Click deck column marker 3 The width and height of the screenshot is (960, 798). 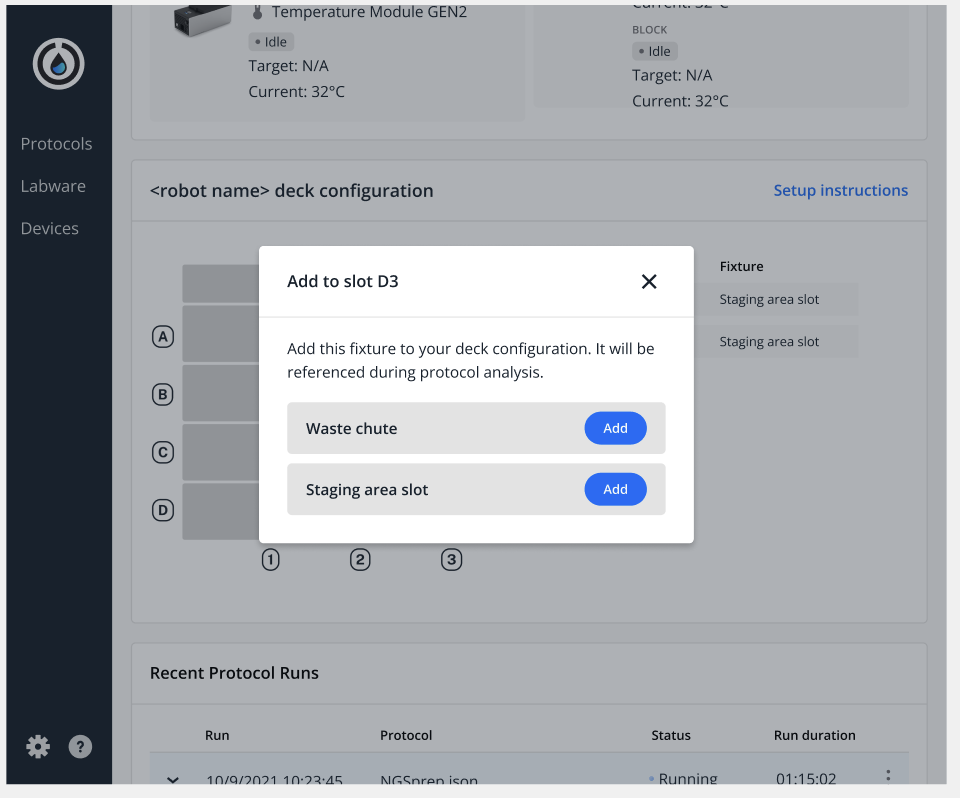point(451,559)
